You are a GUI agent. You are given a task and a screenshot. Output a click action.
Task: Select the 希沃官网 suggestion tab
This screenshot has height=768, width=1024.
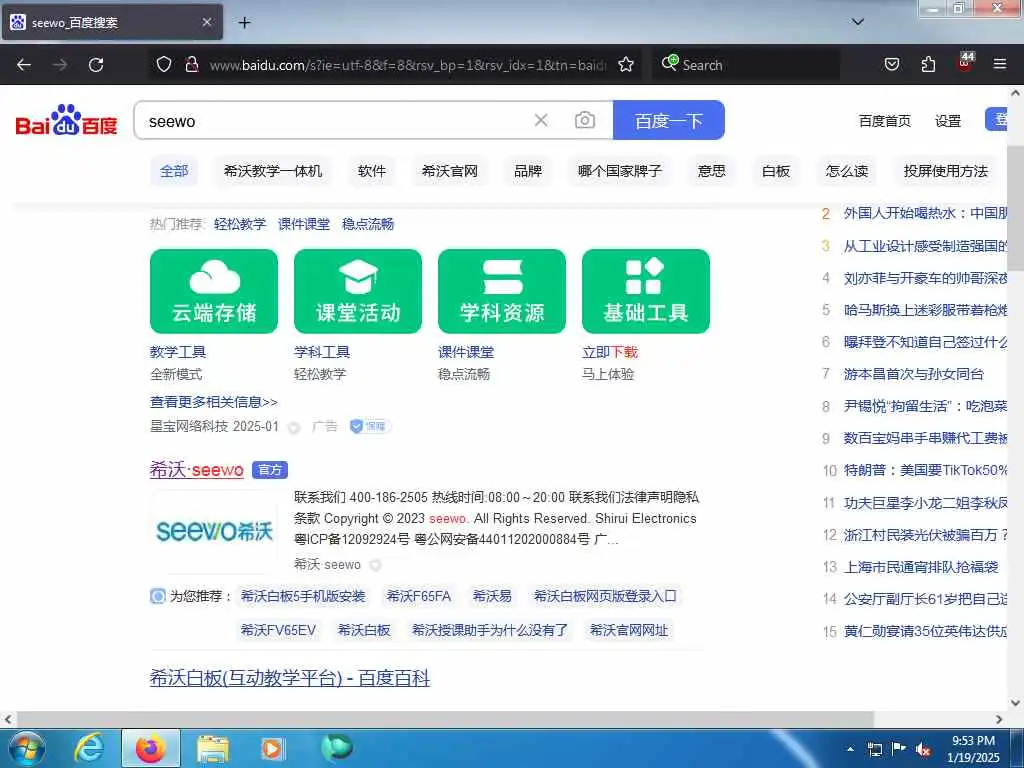pyautogui.click(x=450, y=171)
